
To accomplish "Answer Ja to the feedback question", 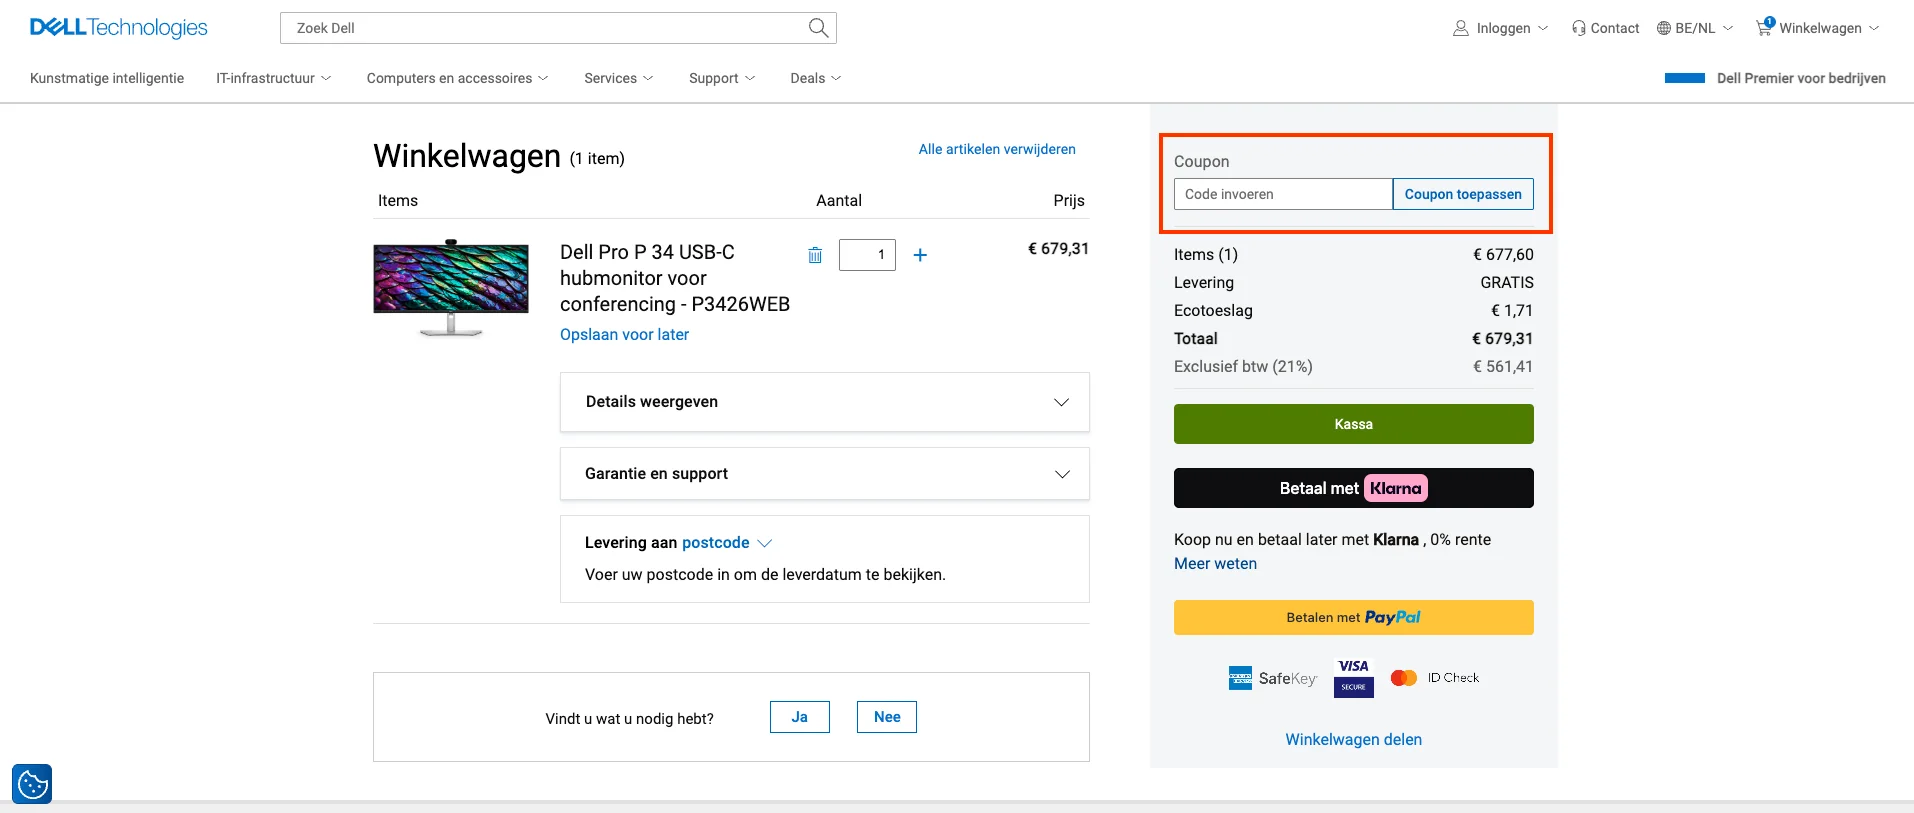I will point(800,717).
